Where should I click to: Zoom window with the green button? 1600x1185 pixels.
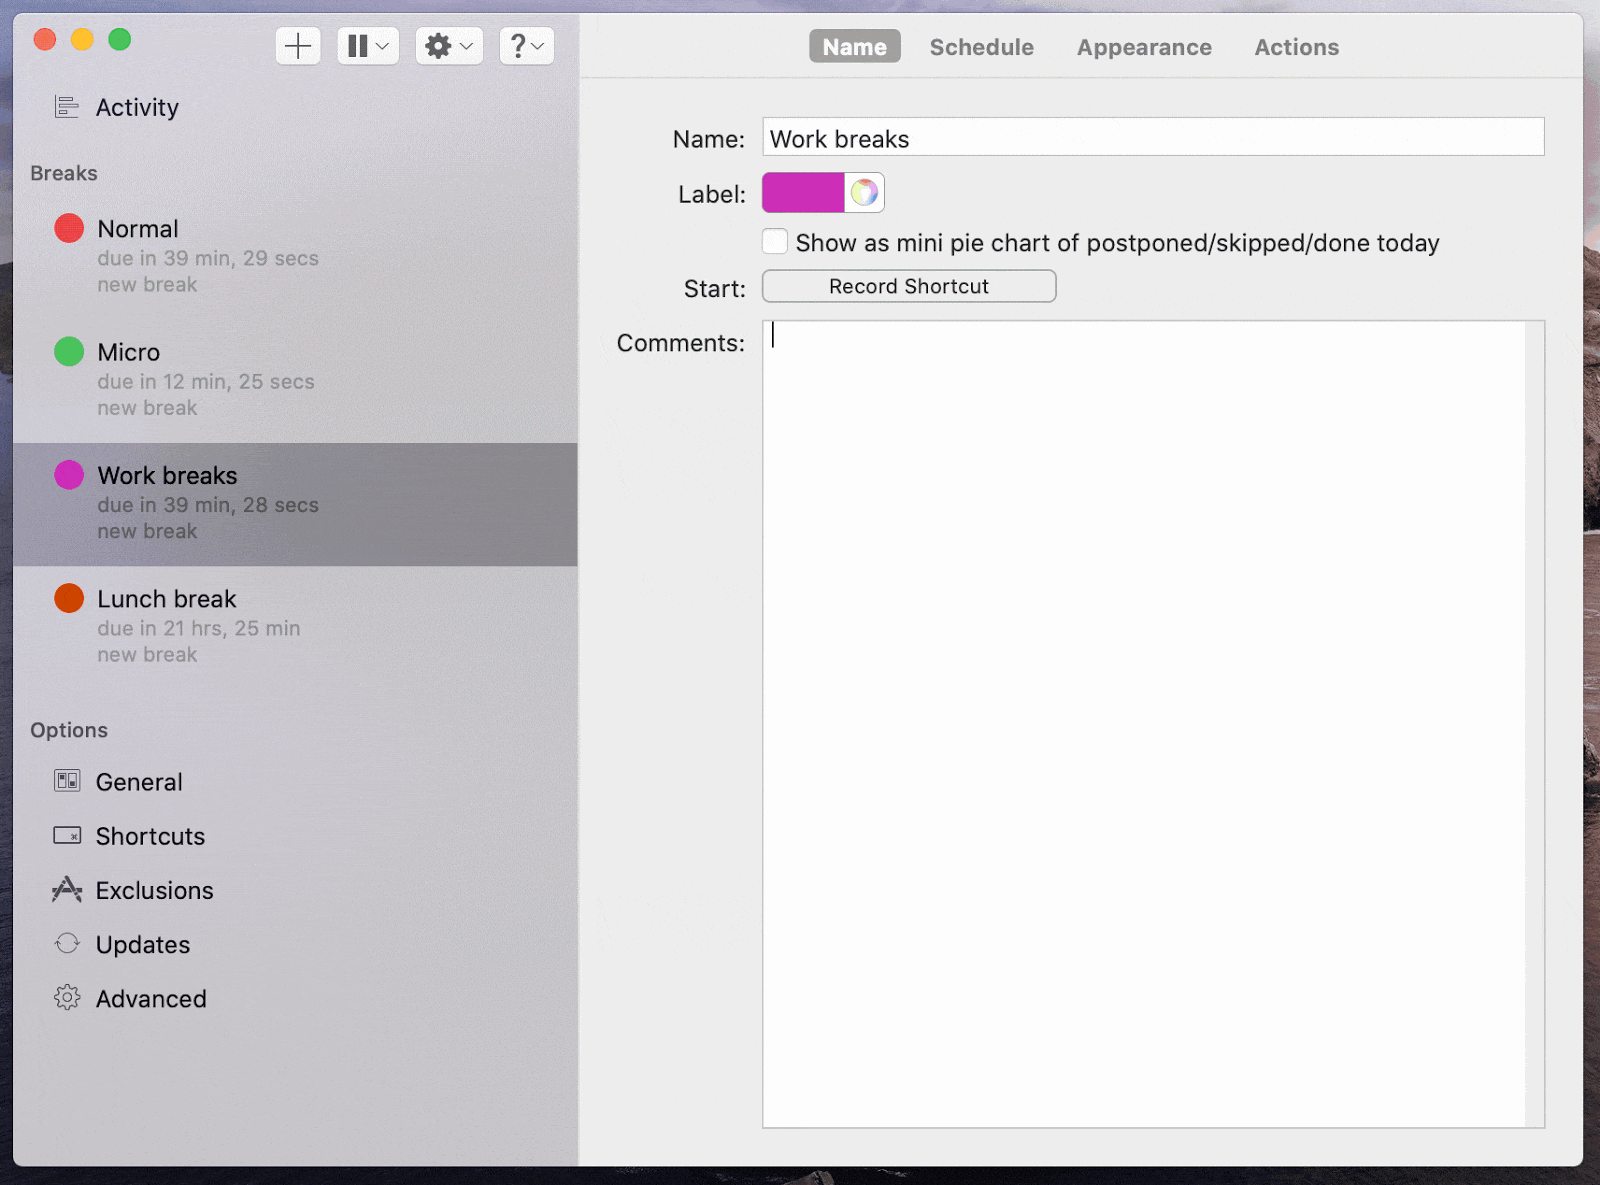pos(120,39)
